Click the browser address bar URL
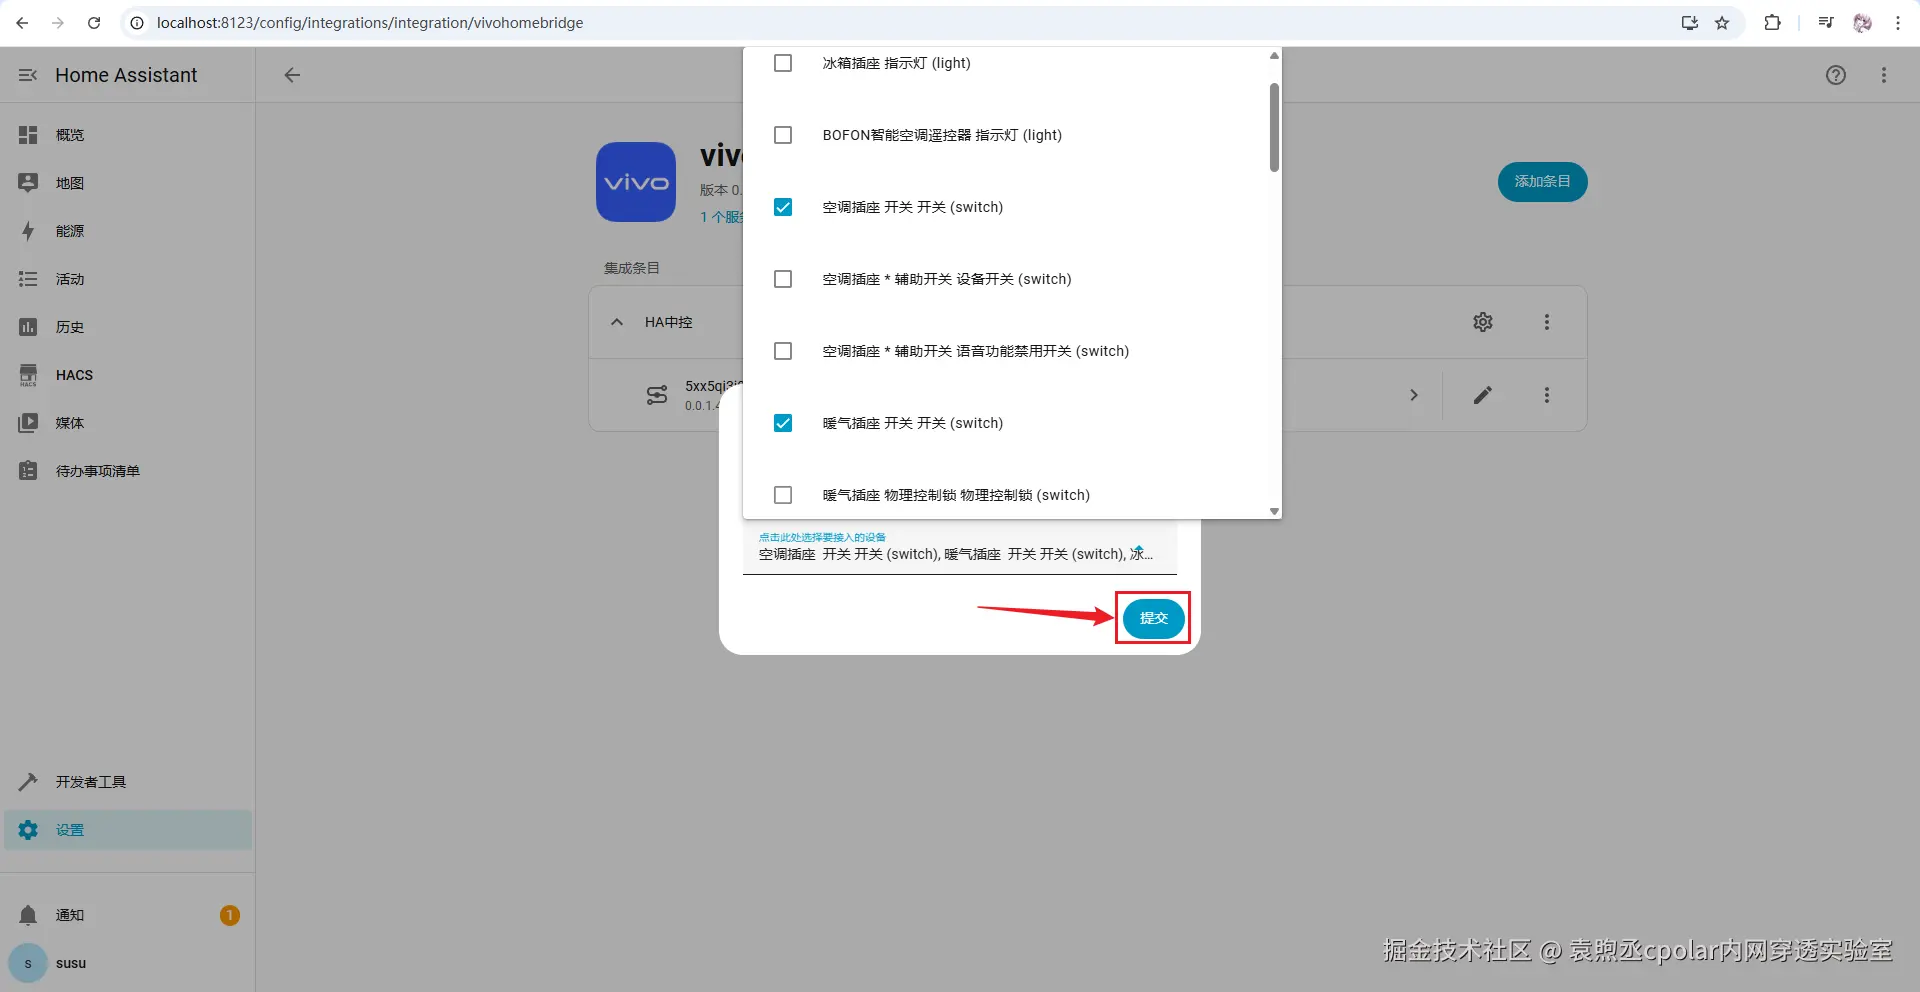 (x=370, y=23)
